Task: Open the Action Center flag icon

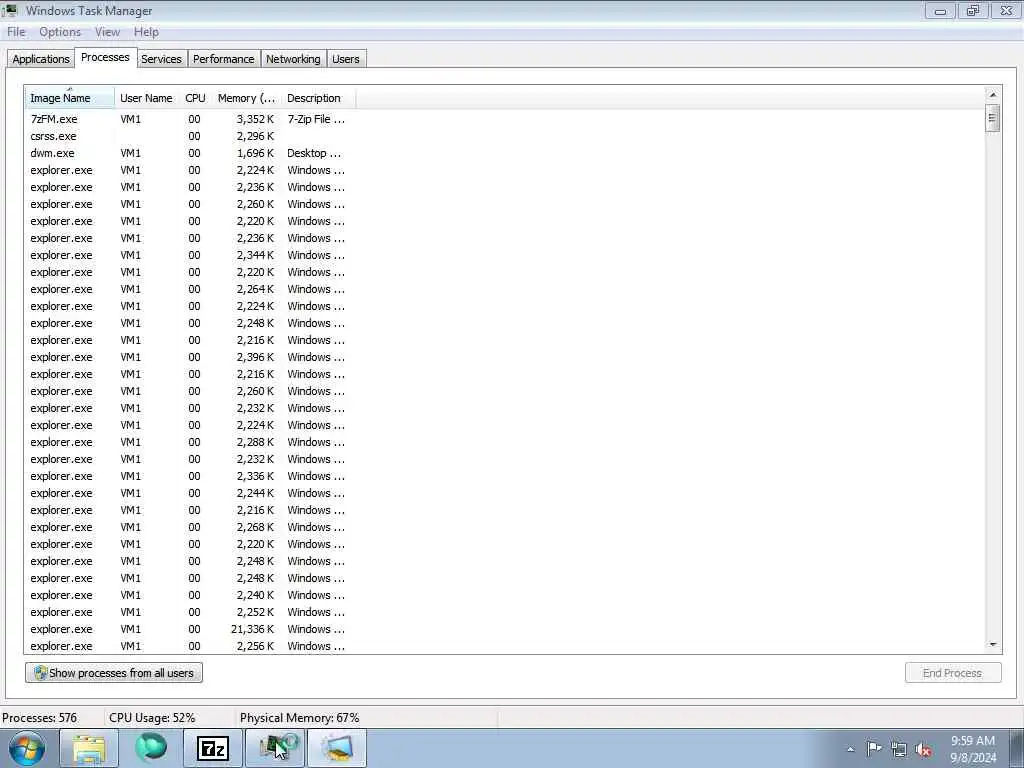Action: pyautogui.click(x=874, y=748)
